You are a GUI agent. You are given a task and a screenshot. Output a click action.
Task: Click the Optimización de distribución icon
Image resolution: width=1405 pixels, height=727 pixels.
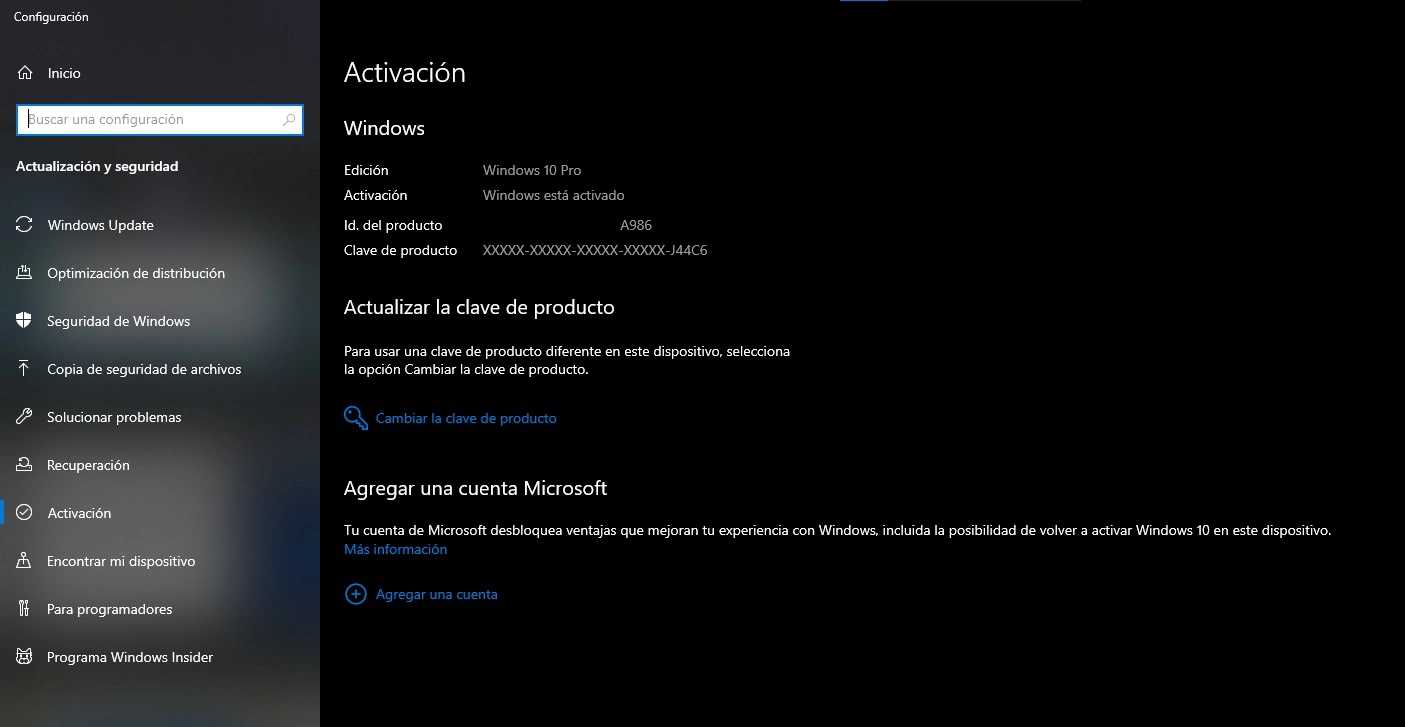click(x=25, y=273)
